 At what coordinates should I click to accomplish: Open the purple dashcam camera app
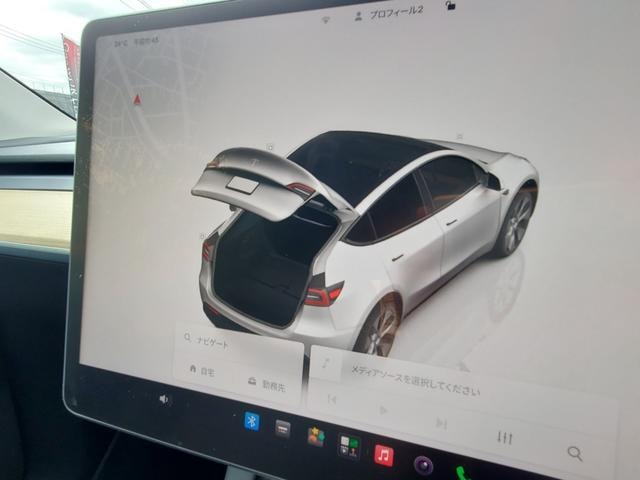pos(423,465)
